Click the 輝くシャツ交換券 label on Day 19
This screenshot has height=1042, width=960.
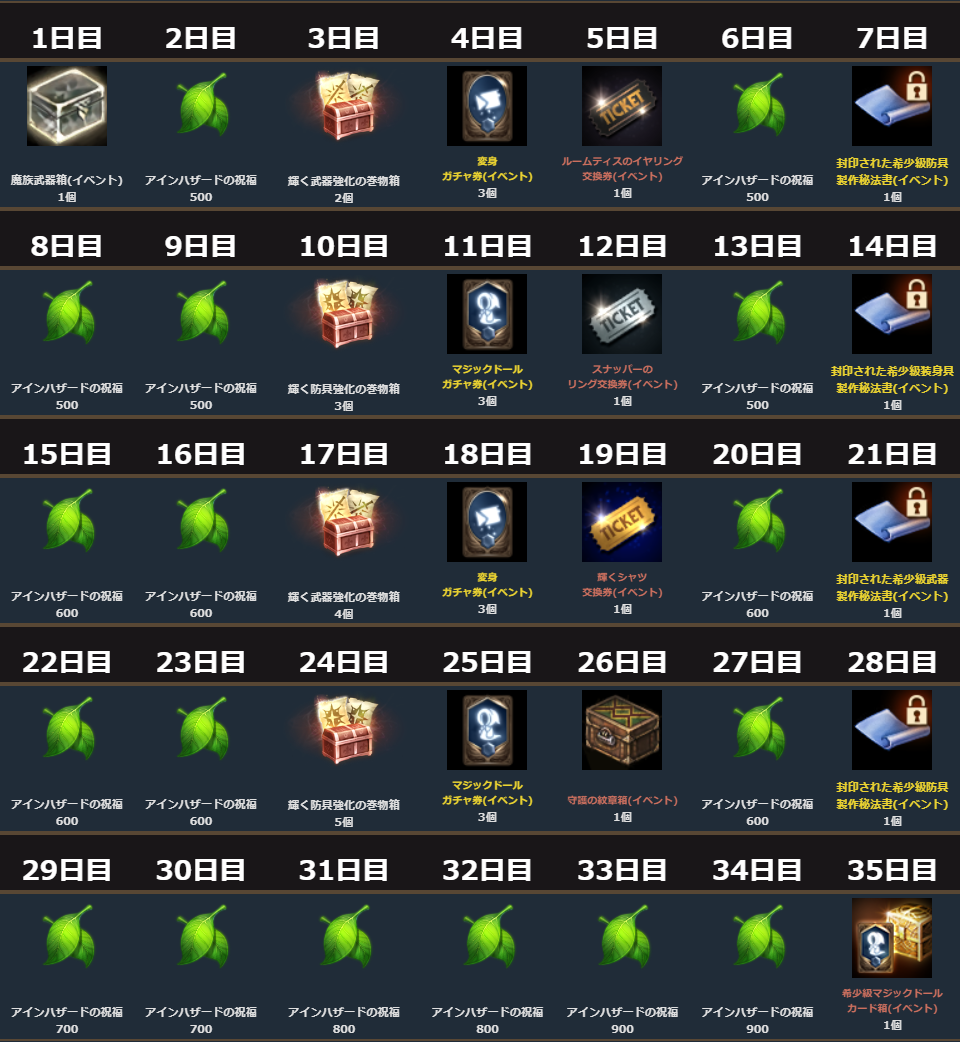tap(622, 585)
